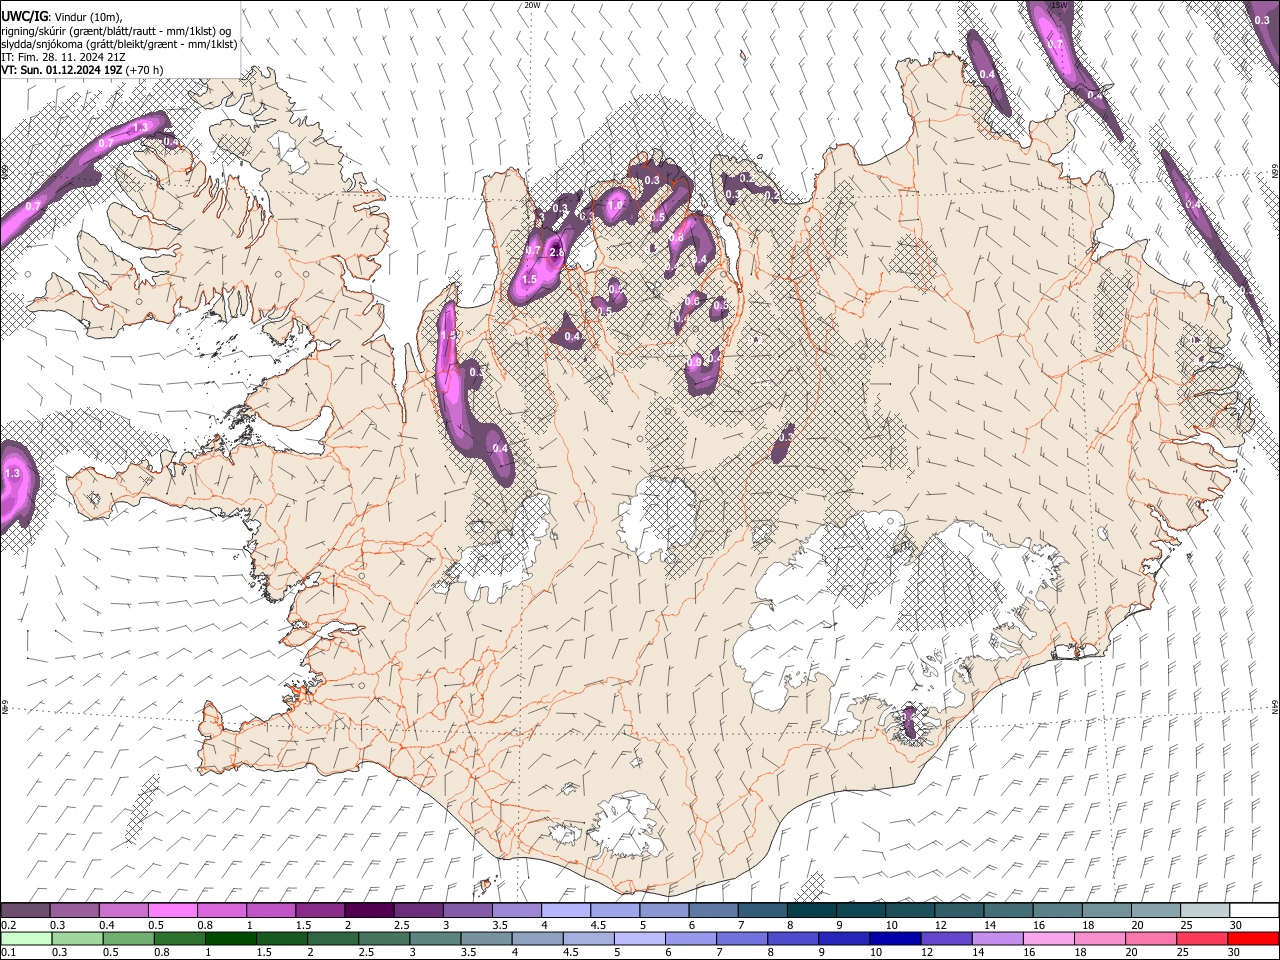The image size is (1280, 960).
Task: Pick the red rain-scale swatch labeled 25
Action: tap(1202, 938)
